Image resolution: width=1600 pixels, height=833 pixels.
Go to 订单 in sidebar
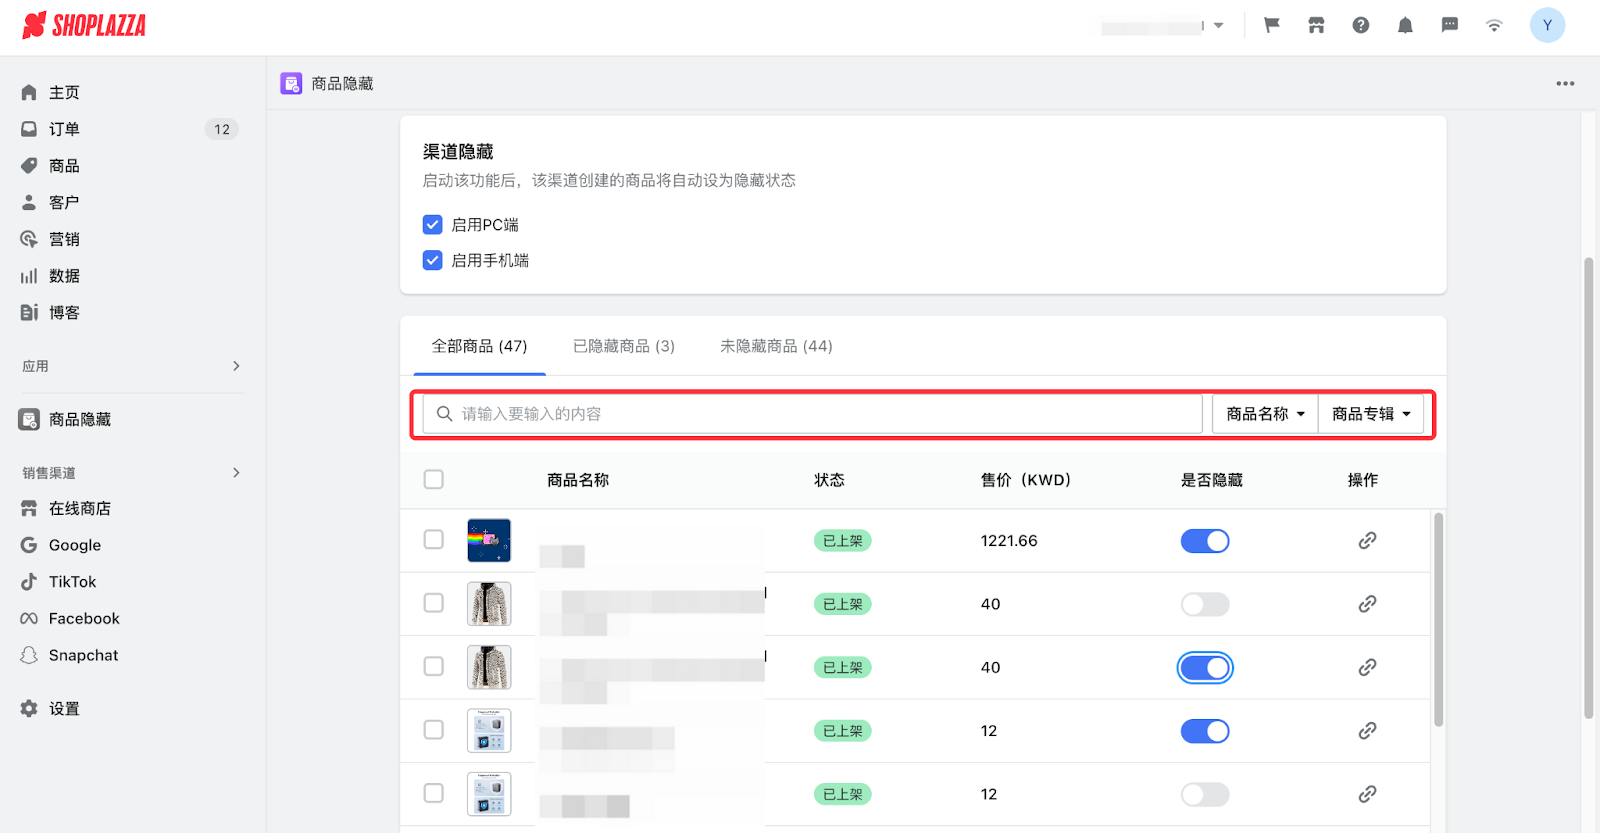coord(64,129)
